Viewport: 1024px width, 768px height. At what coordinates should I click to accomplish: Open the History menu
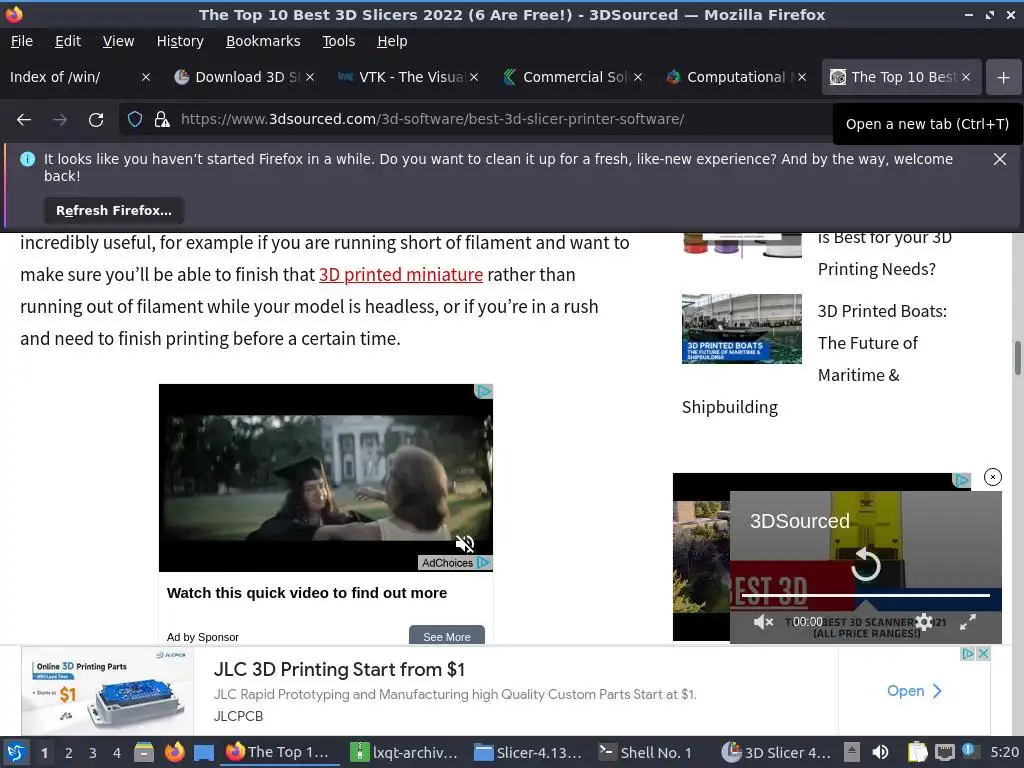point(180,41)
